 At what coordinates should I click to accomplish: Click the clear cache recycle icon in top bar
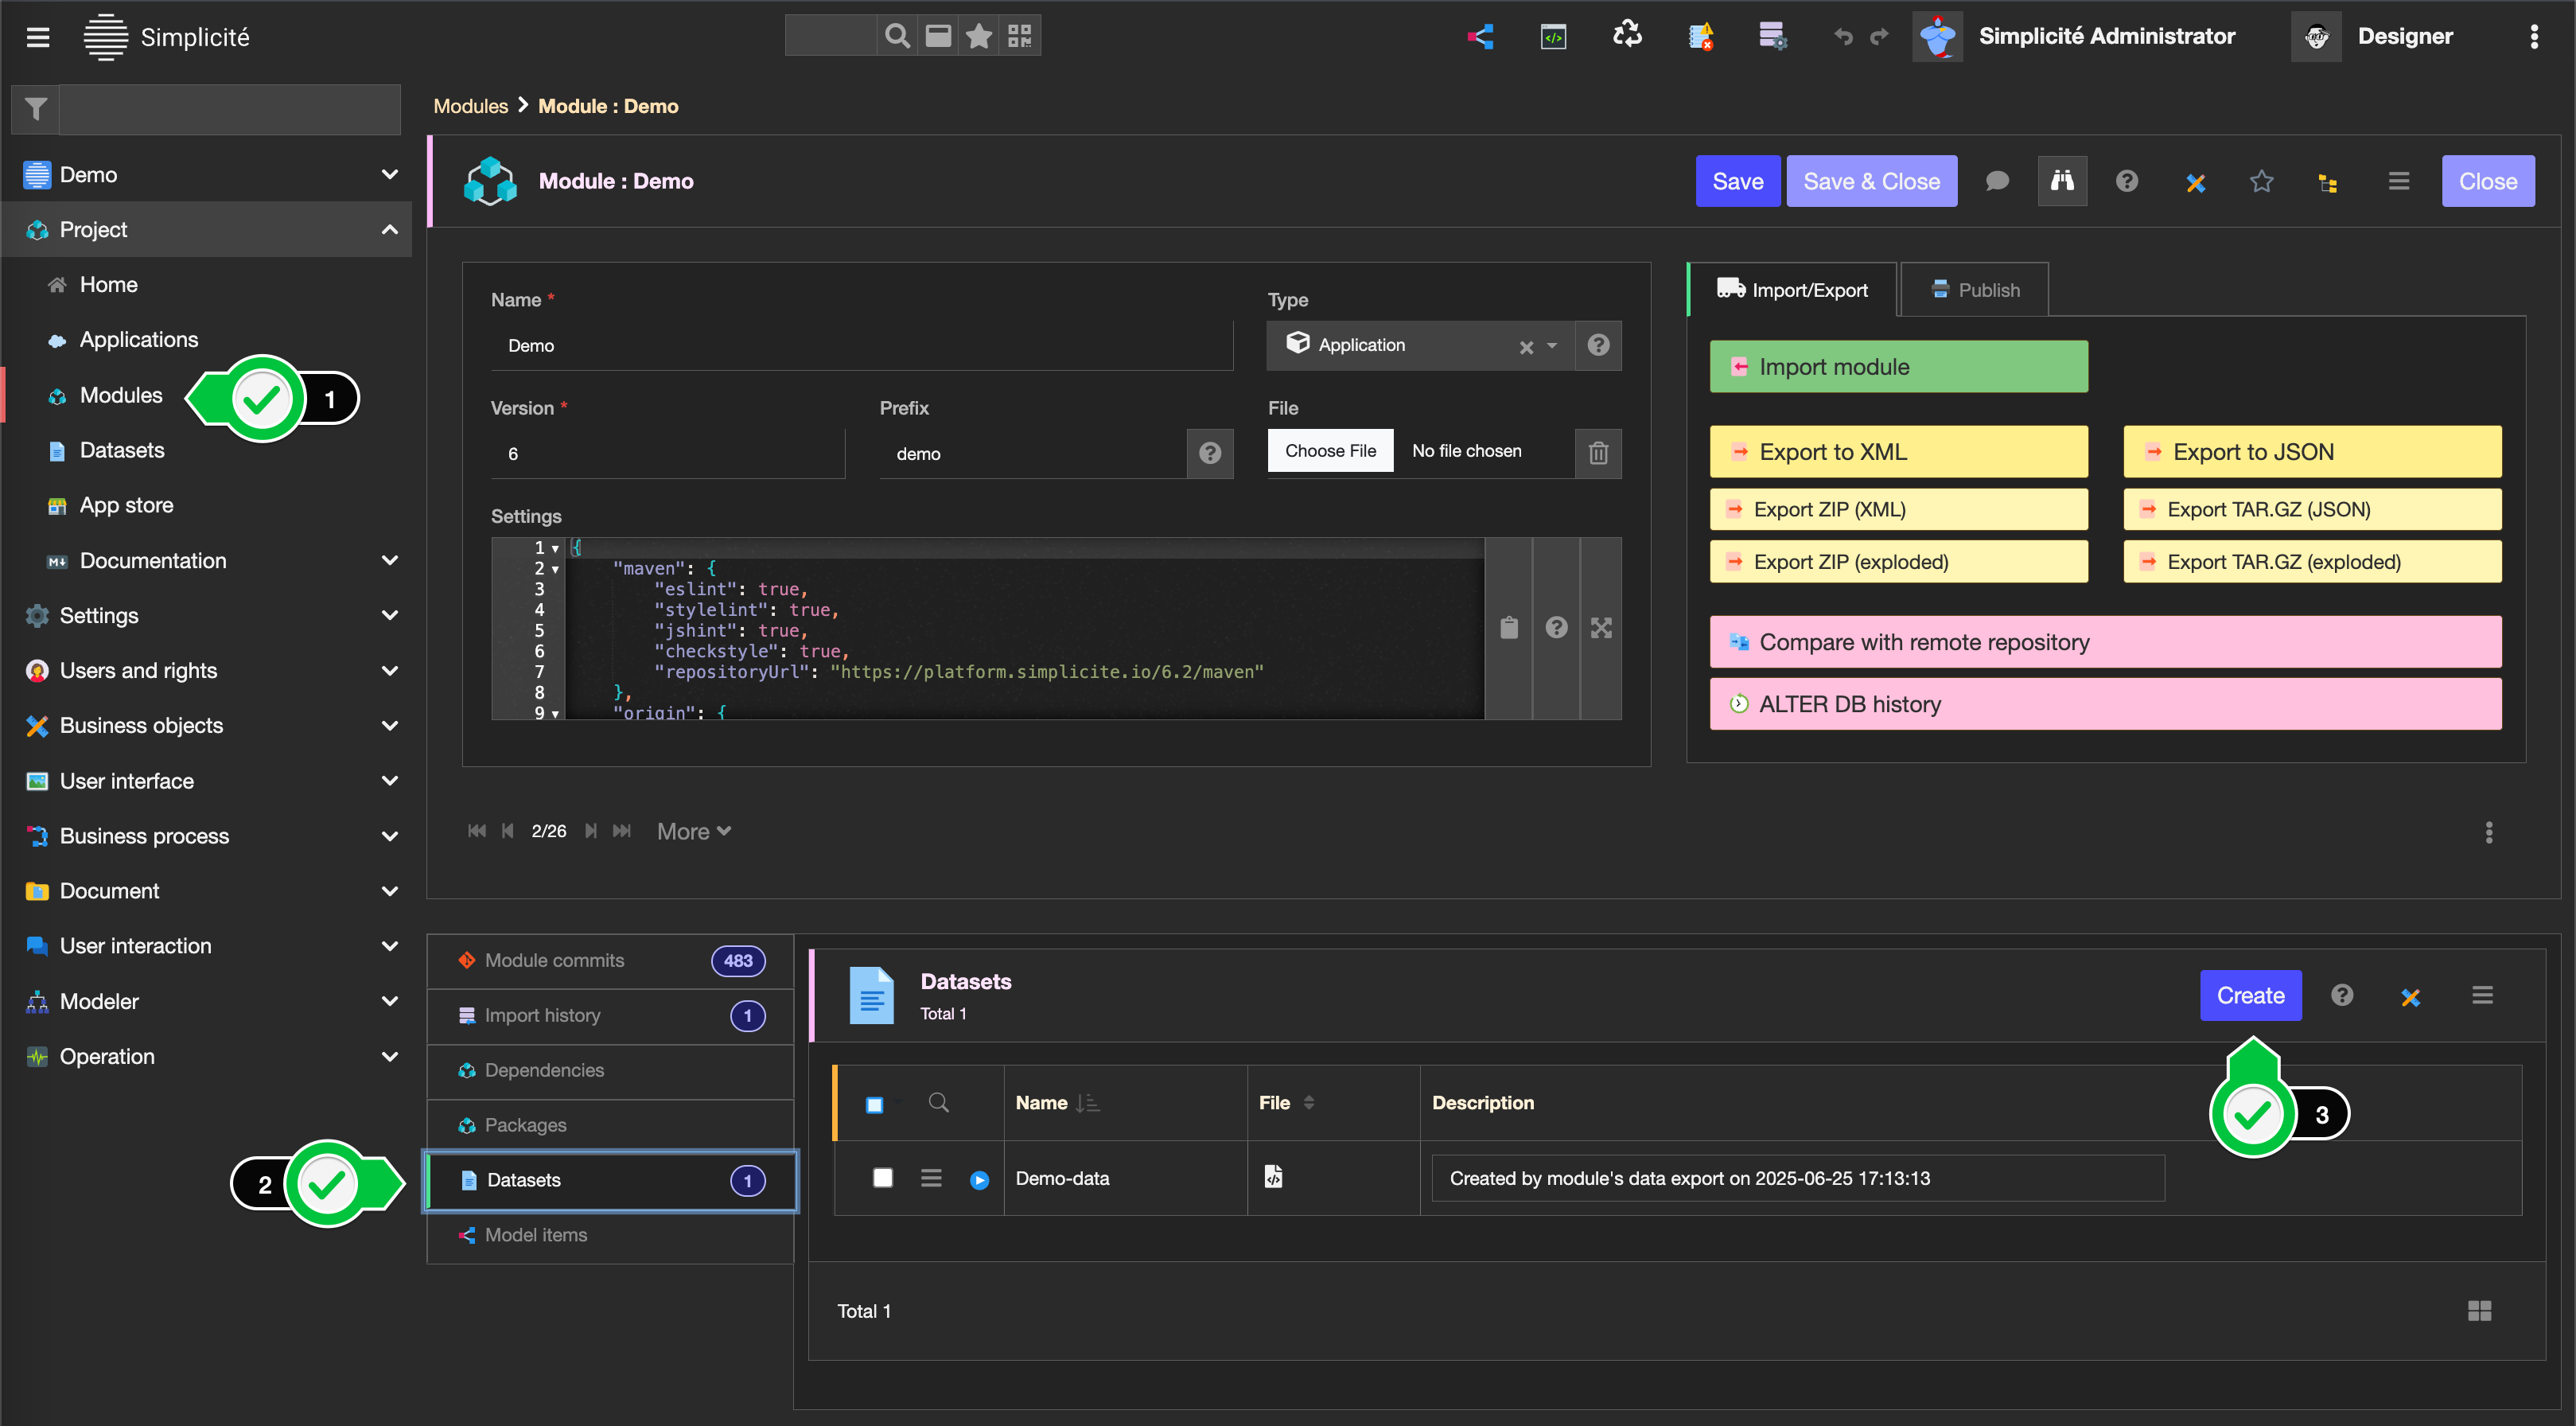[x=1627, y=36]
